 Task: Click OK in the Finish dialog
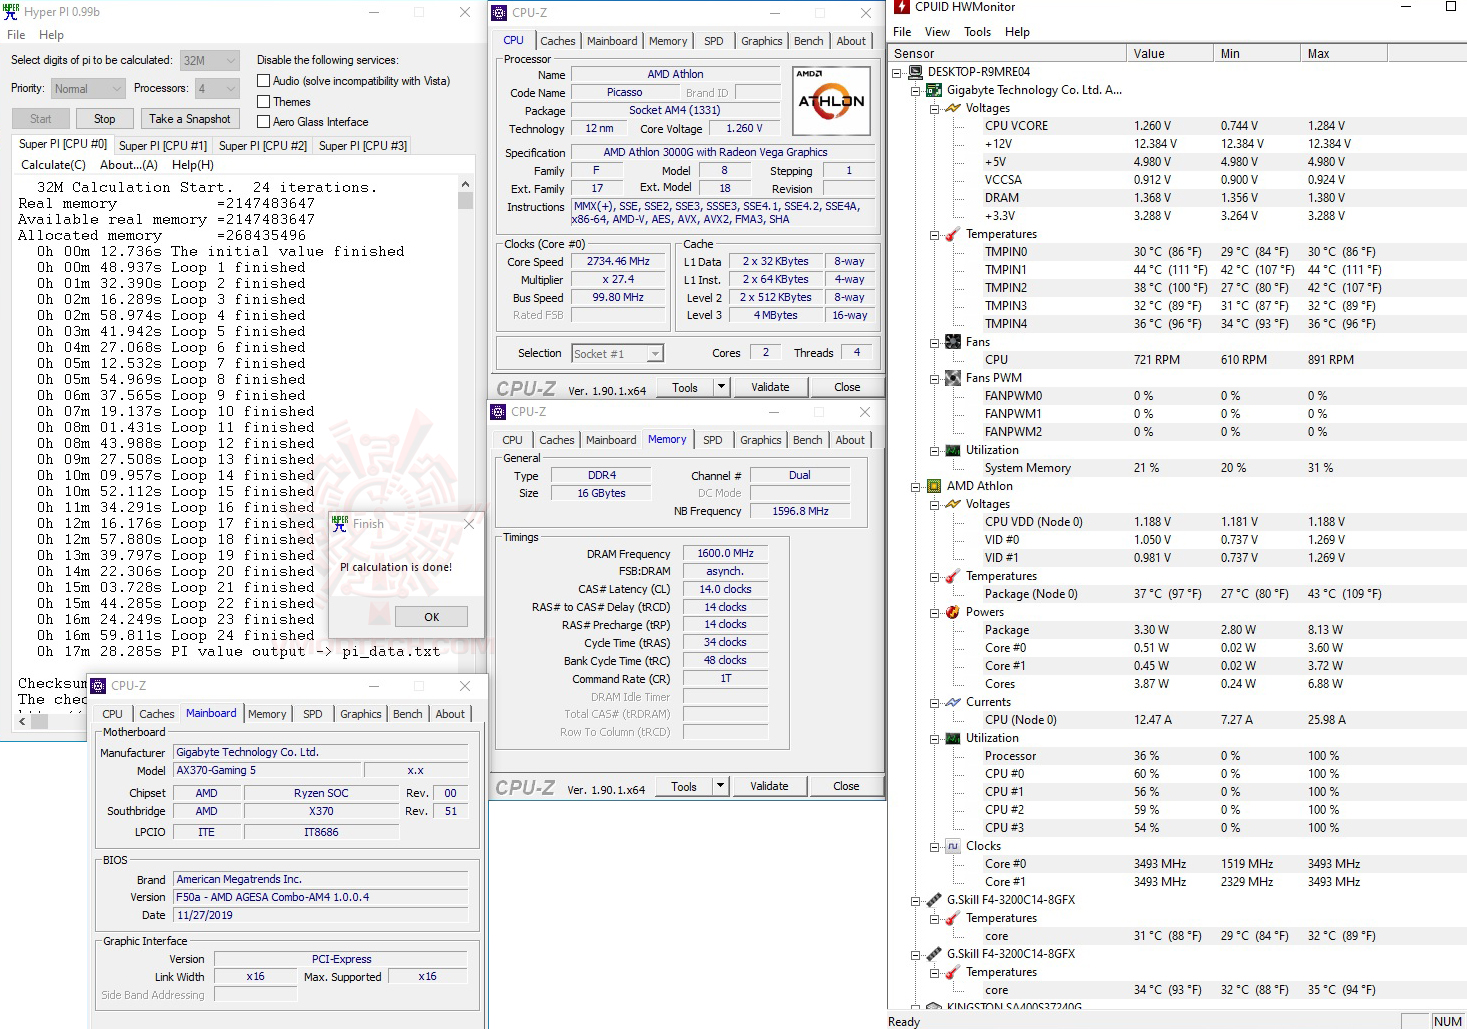[431, 617]
